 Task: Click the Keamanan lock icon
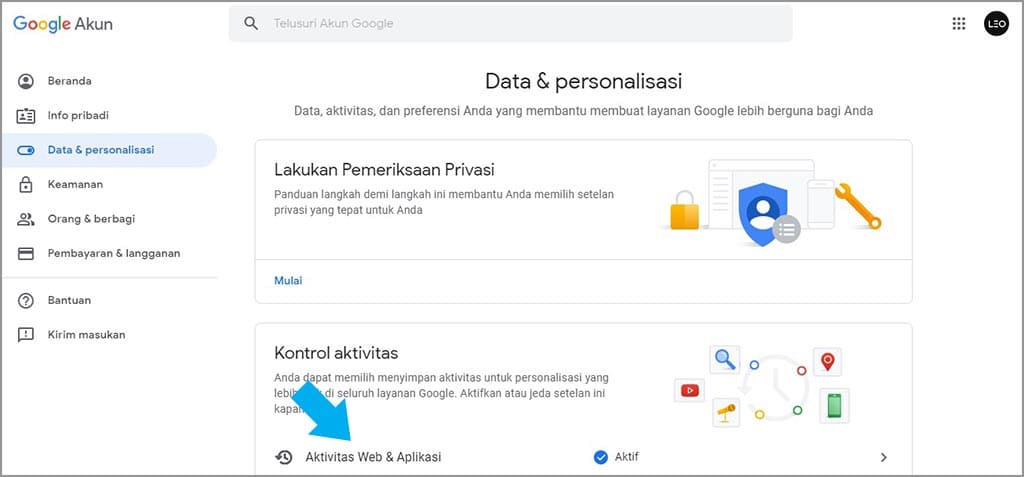tap(26, 184)
